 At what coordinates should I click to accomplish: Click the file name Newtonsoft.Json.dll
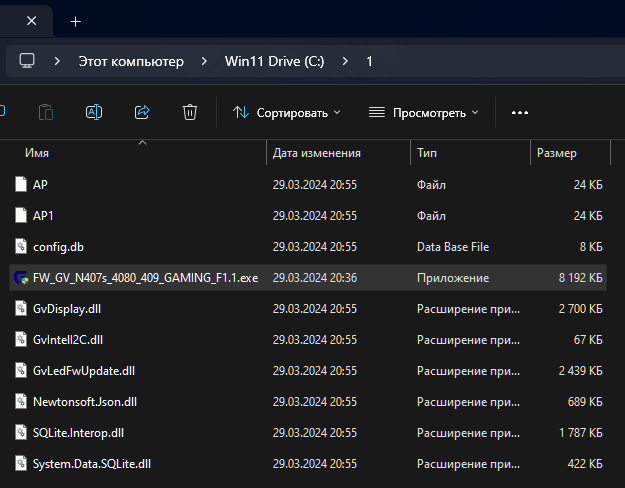click(x=85, y=401)
